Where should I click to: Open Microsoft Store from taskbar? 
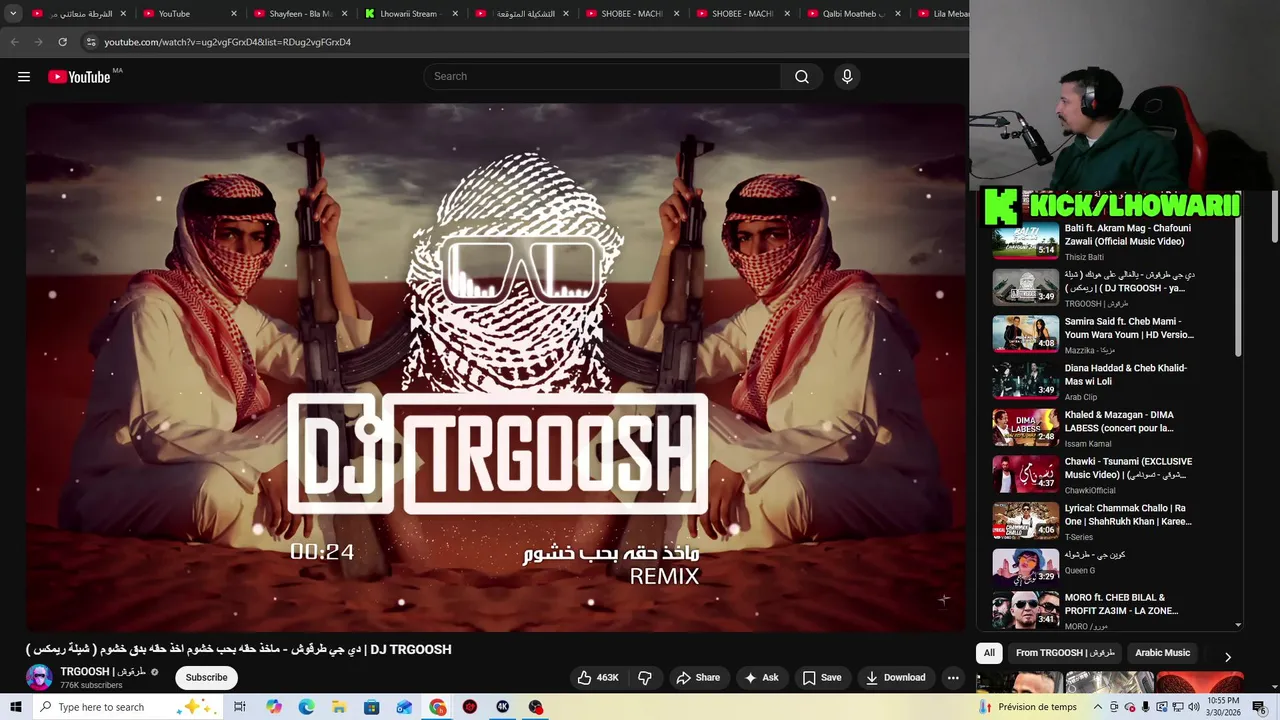tap(372, 707)
